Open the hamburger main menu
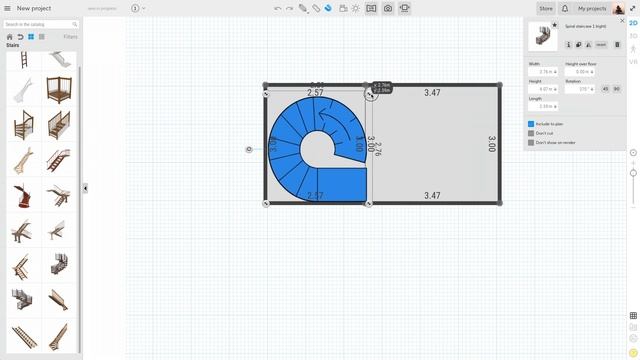The width and height of the screenshot is (640, 360). click(7, 8)
